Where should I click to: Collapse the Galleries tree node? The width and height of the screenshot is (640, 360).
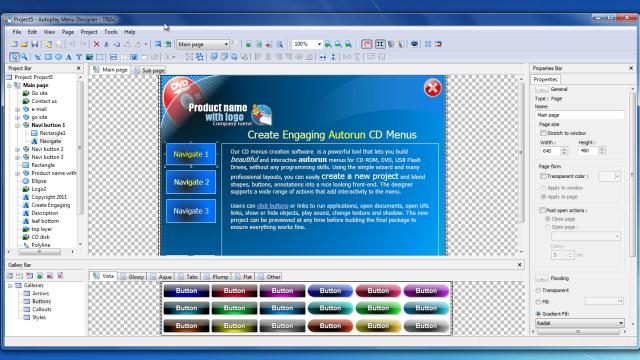point(10,286)
